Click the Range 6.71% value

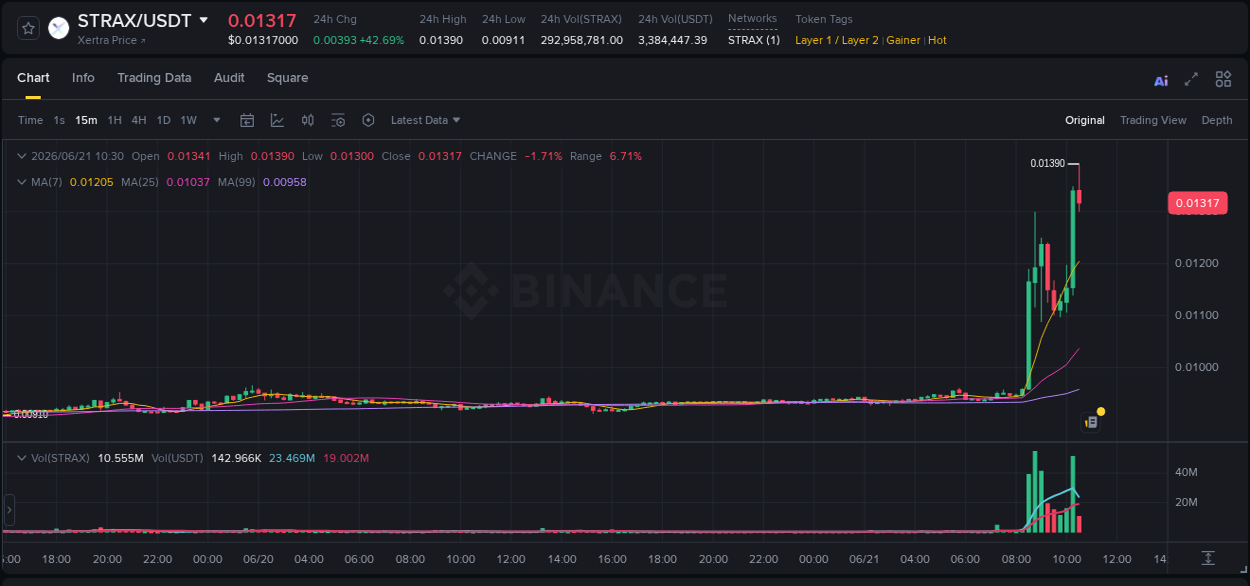pos(625,156)
